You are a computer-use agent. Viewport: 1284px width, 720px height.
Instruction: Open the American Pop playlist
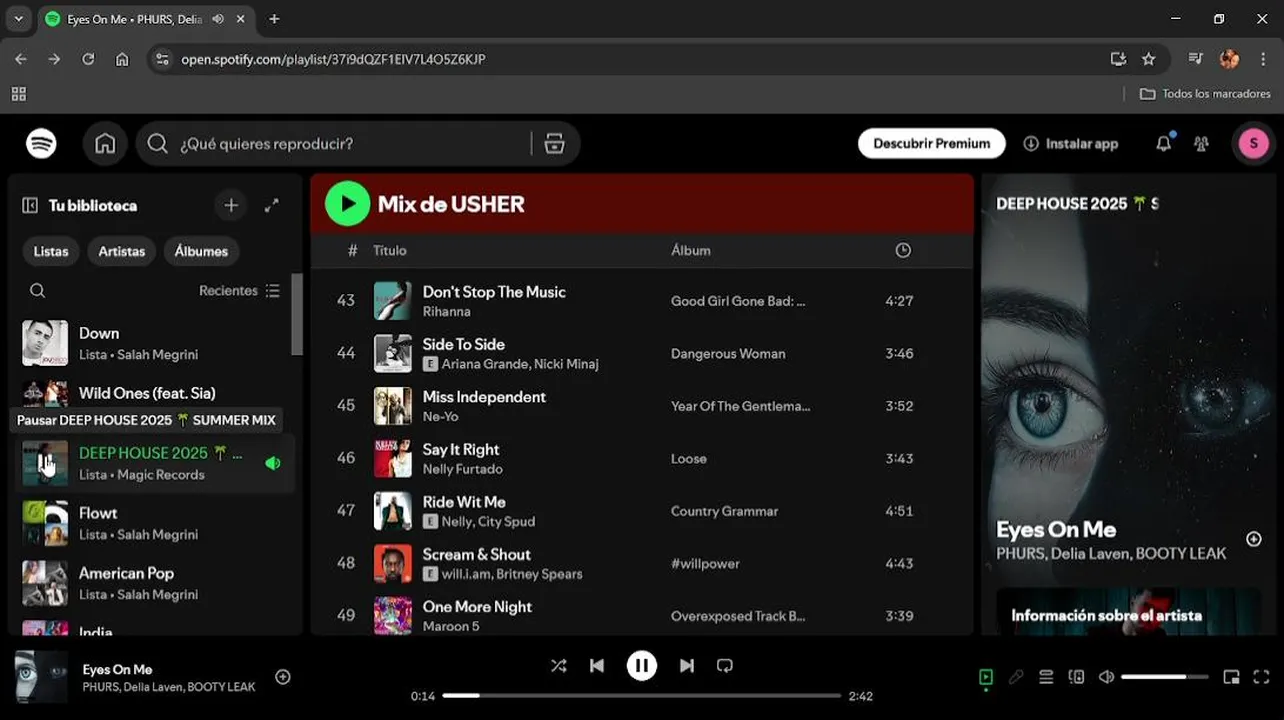pos(155,583)
